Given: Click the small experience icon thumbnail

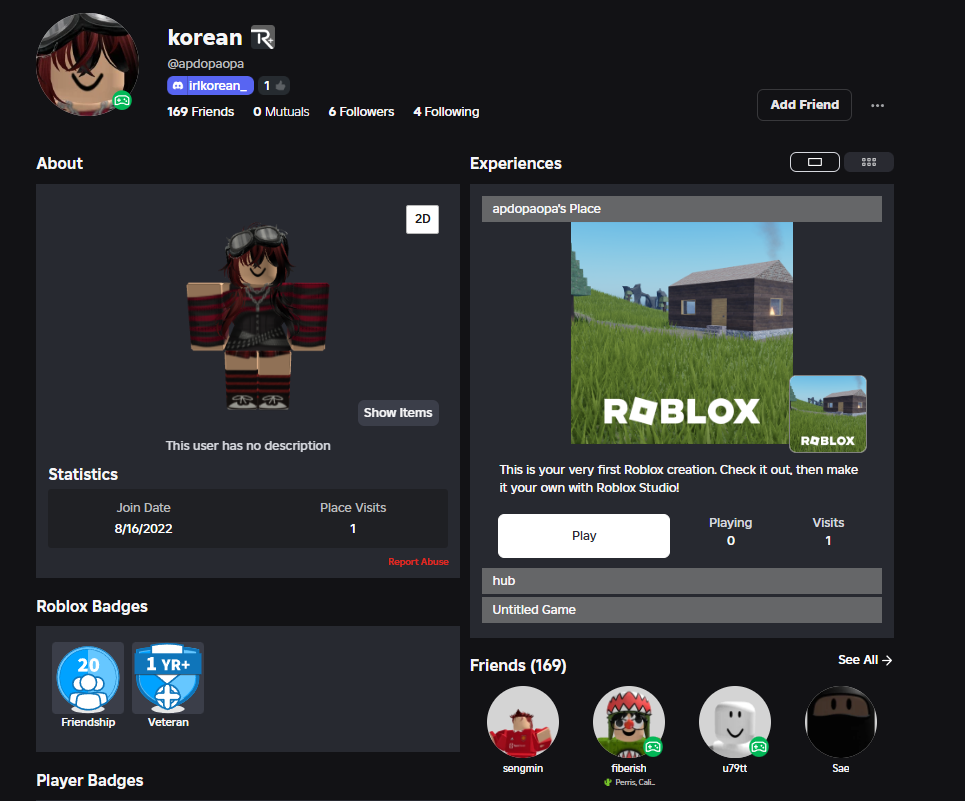Looking at the screenshot, I should pos(828,414).
